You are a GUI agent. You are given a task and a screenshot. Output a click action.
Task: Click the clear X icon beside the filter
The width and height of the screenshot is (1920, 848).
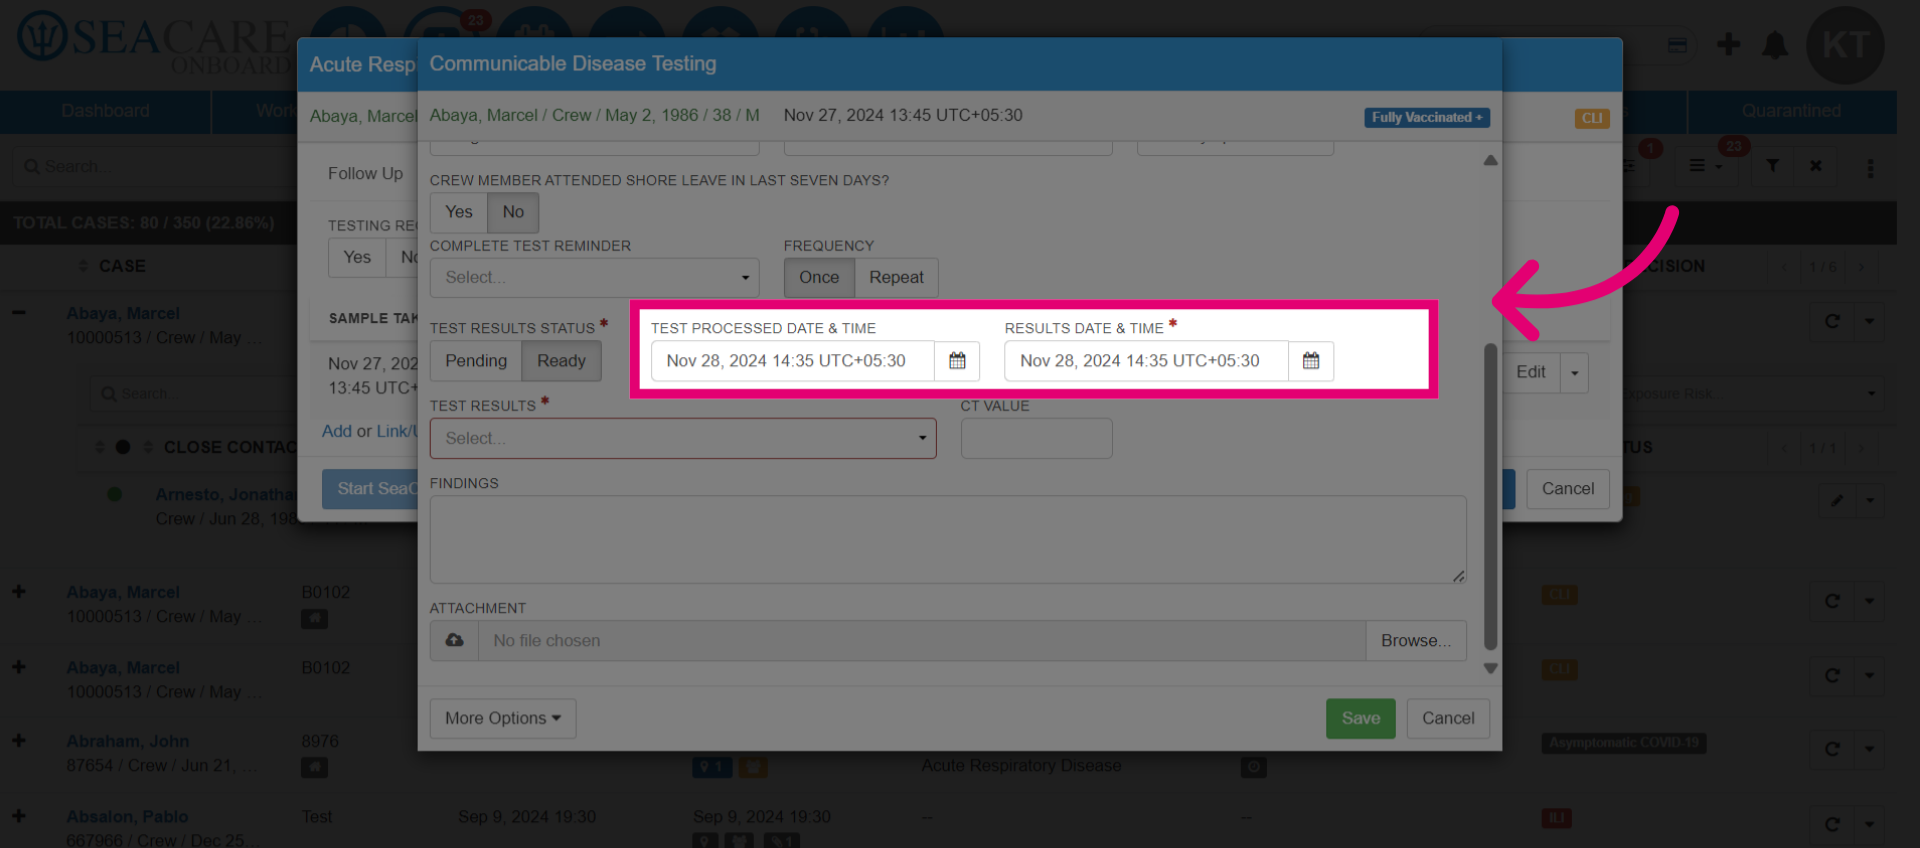(x=1816, y=166)
